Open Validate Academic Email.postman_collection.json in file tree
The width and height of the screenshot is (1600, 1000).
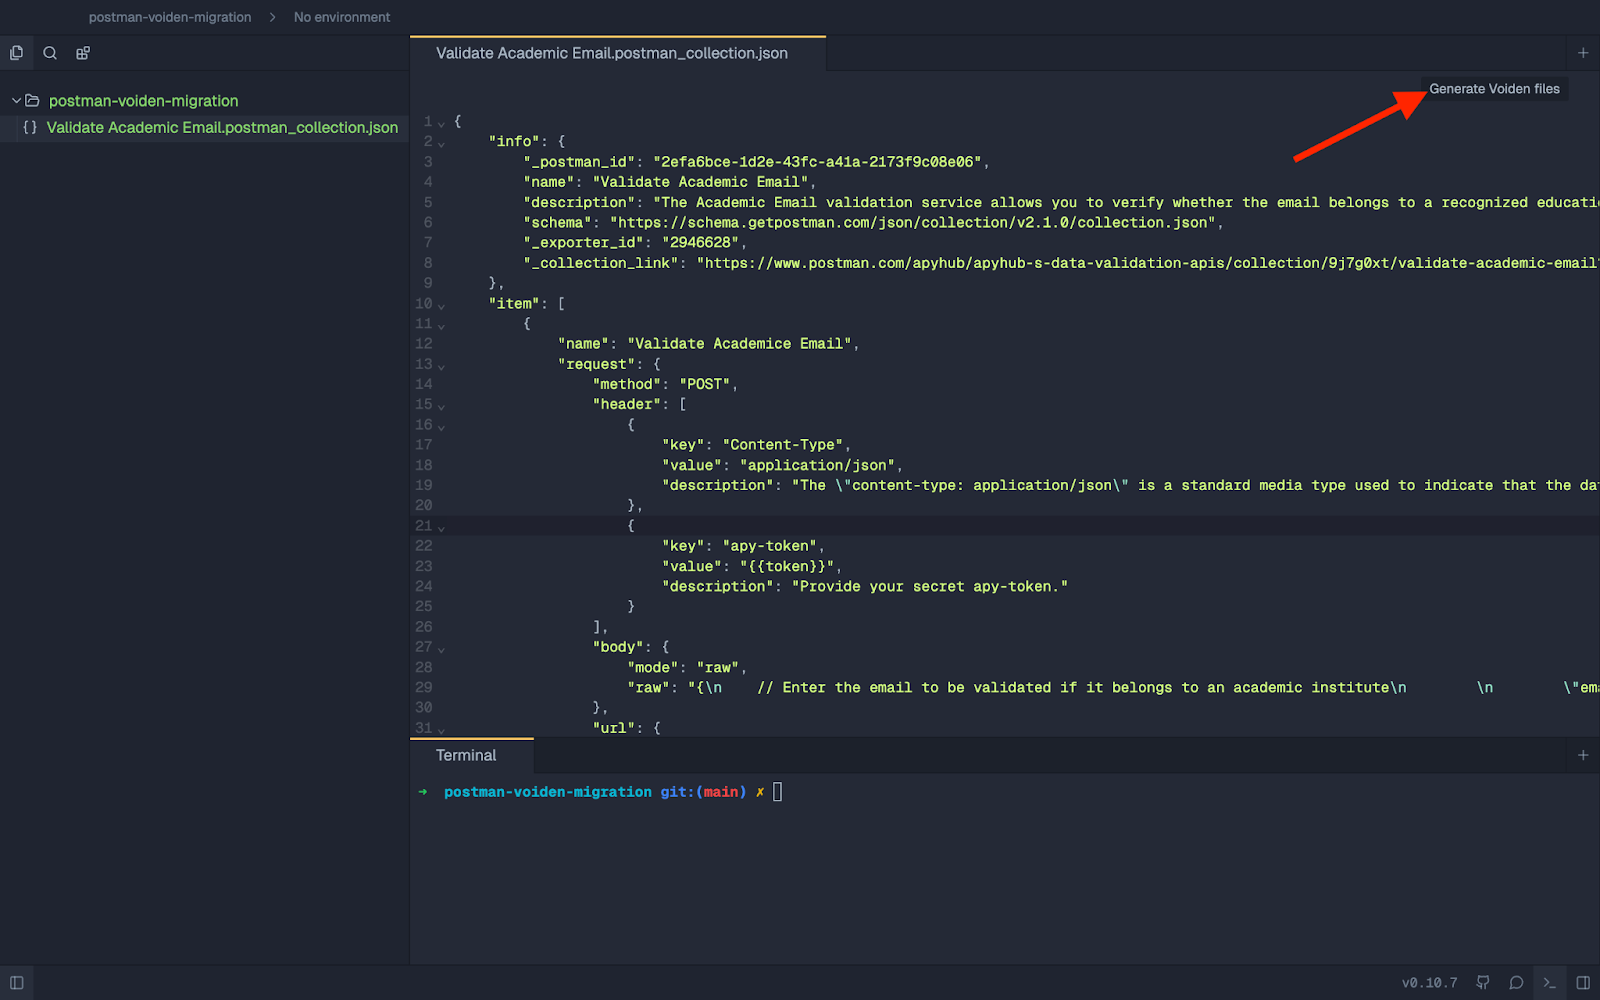(222, 128)
